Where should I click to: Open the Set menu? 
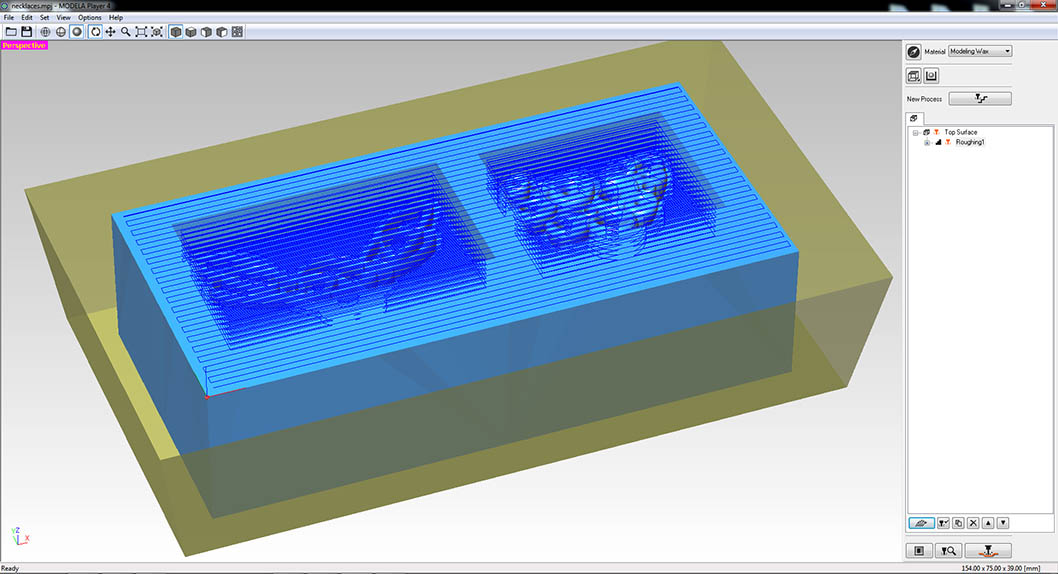tap(45, 18)
